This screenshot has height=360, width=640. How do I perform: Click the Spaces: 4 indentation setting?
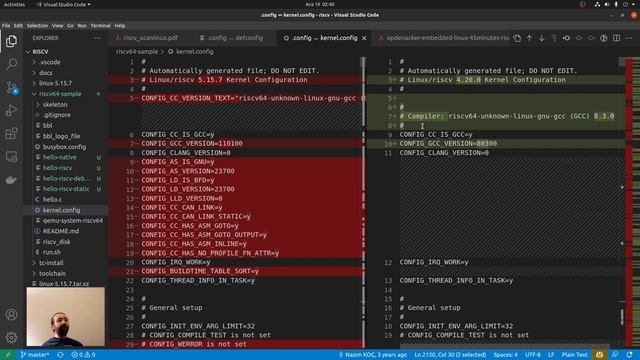[505, 355]
